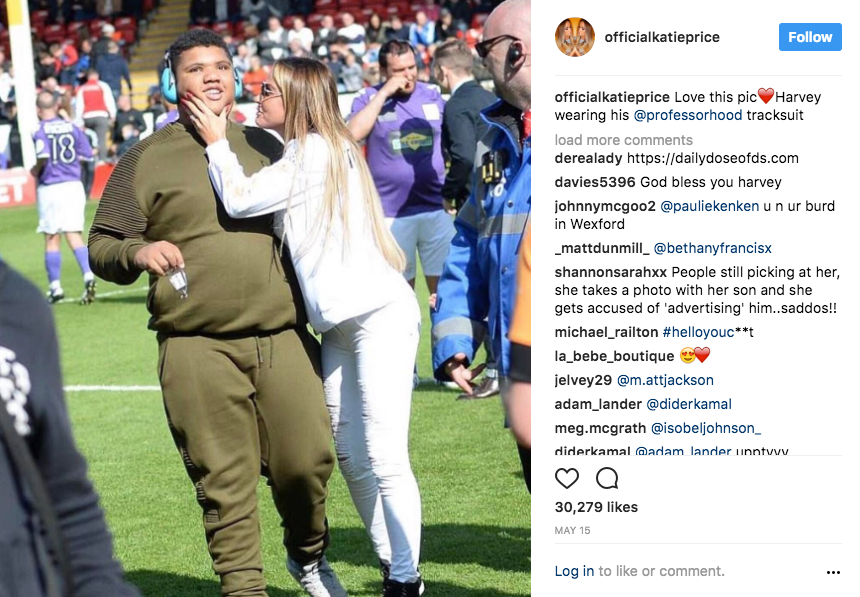The height and width of the screenshot is (597, 860).
Task: Open the three-dot more options menu
Action: point(833,572)
